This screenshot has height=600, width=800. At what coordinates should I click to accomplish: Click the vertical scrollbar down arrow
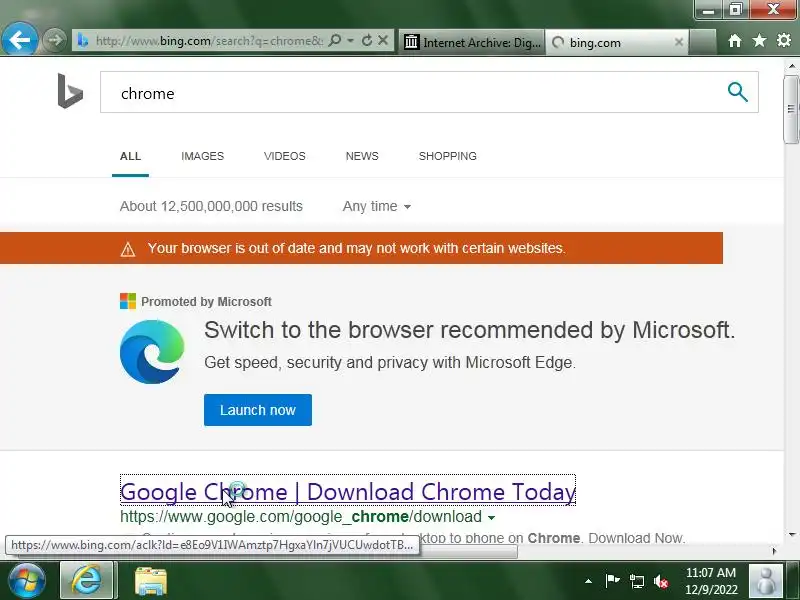point(791,535)
